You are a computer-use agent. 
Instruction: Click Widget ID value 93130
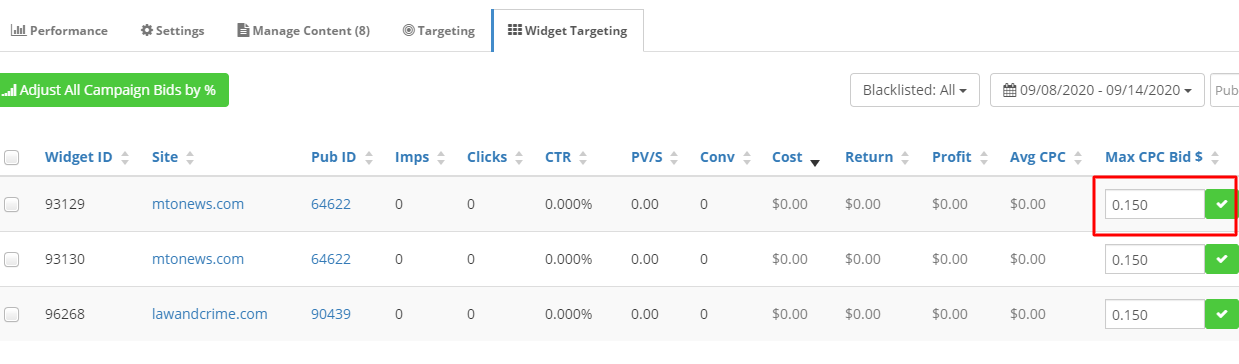tap(65, 259)
